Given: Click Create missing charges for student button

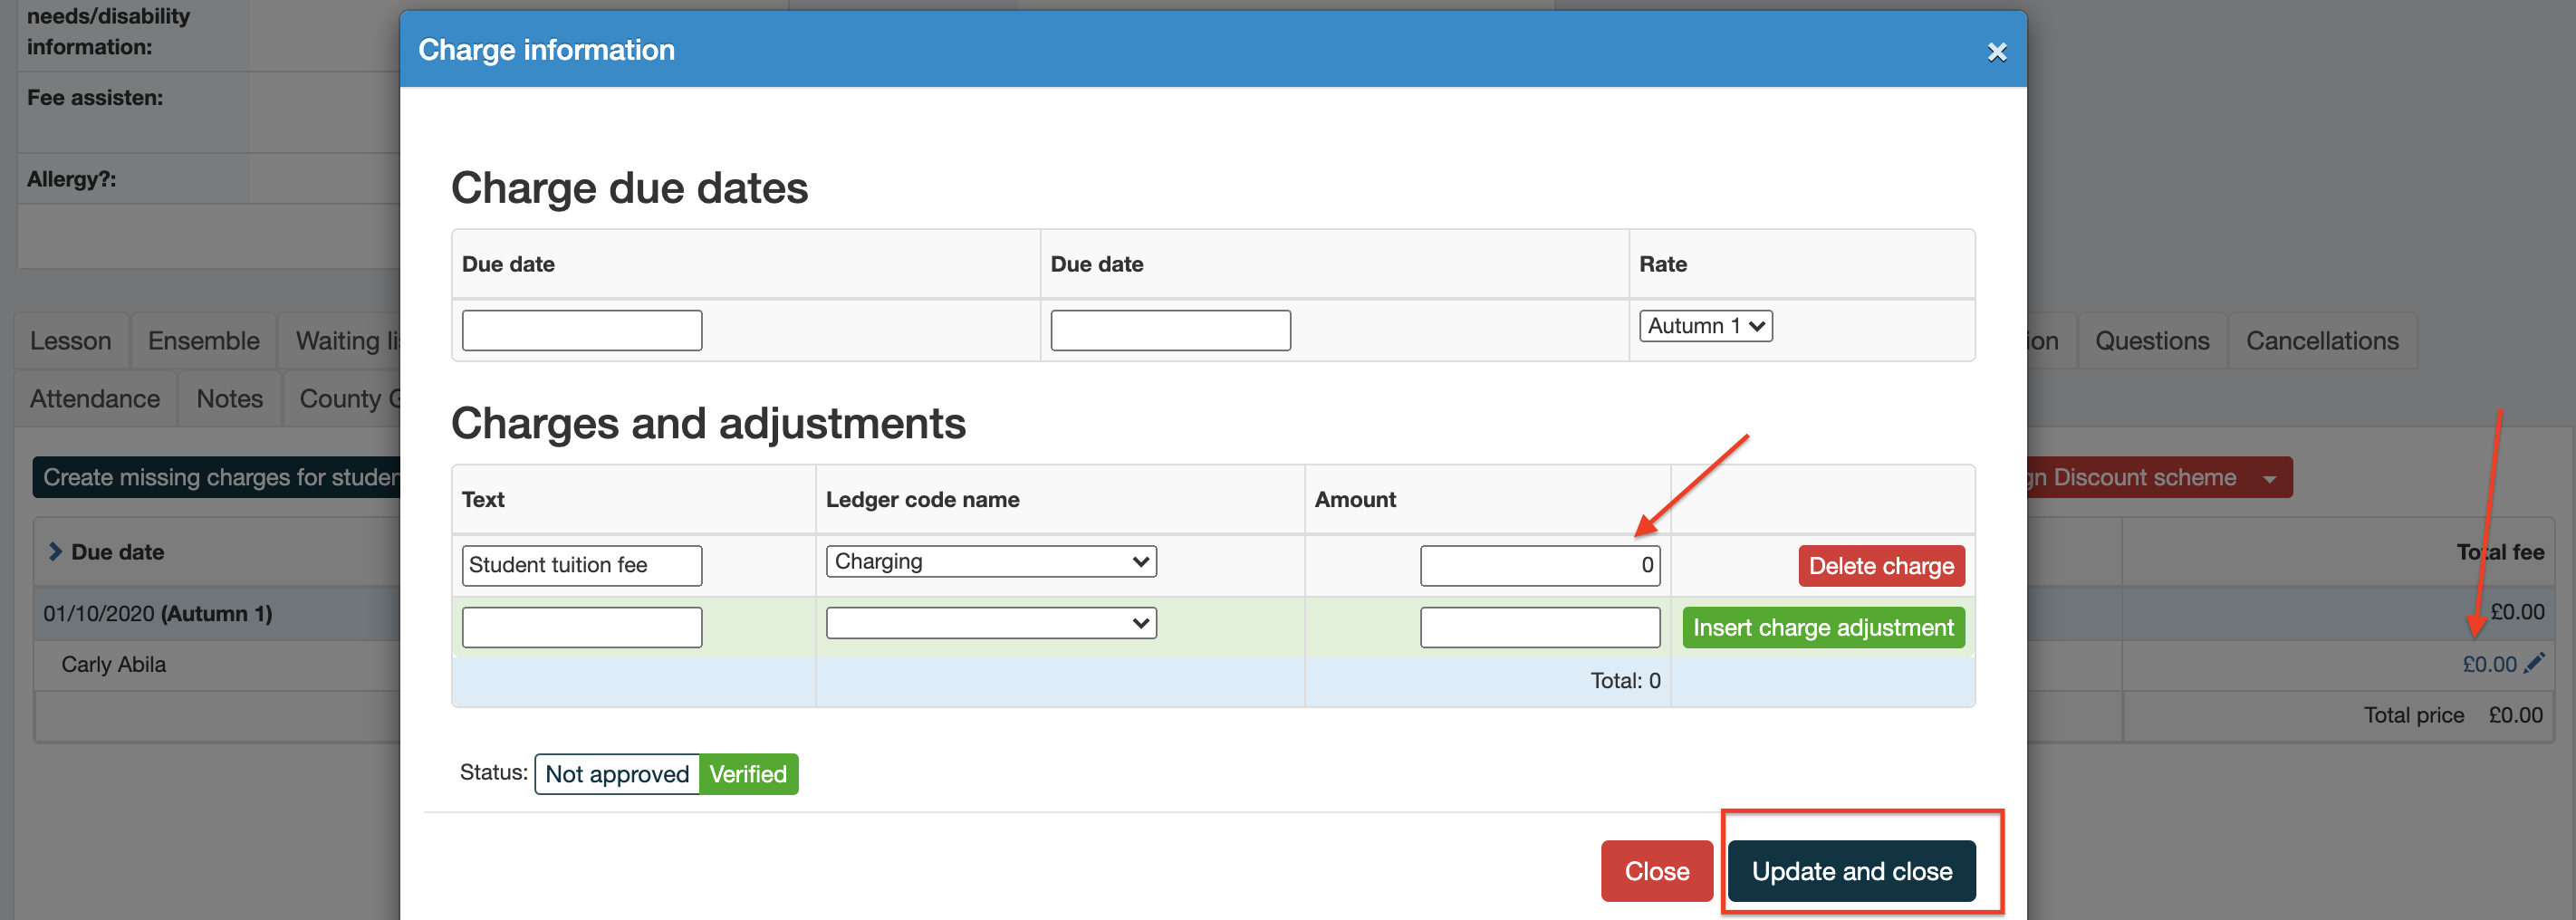Looking at the screenshot, I should [x=217, y=478].
